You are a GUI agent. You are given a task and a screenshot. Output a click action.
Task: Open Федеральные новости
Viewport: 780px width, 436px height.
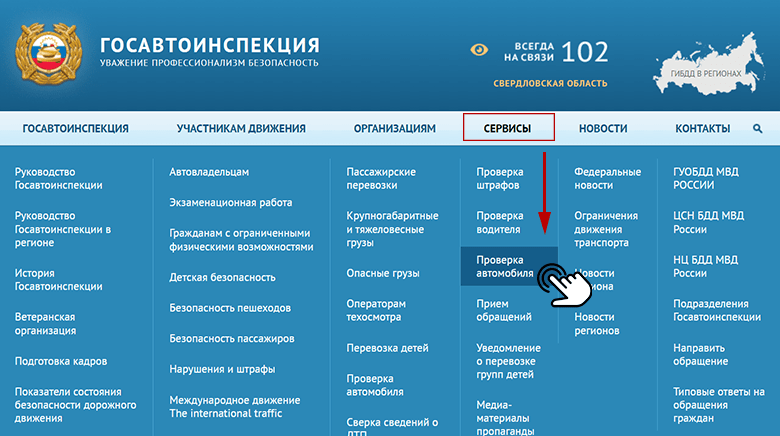click(x=608, y=179)
